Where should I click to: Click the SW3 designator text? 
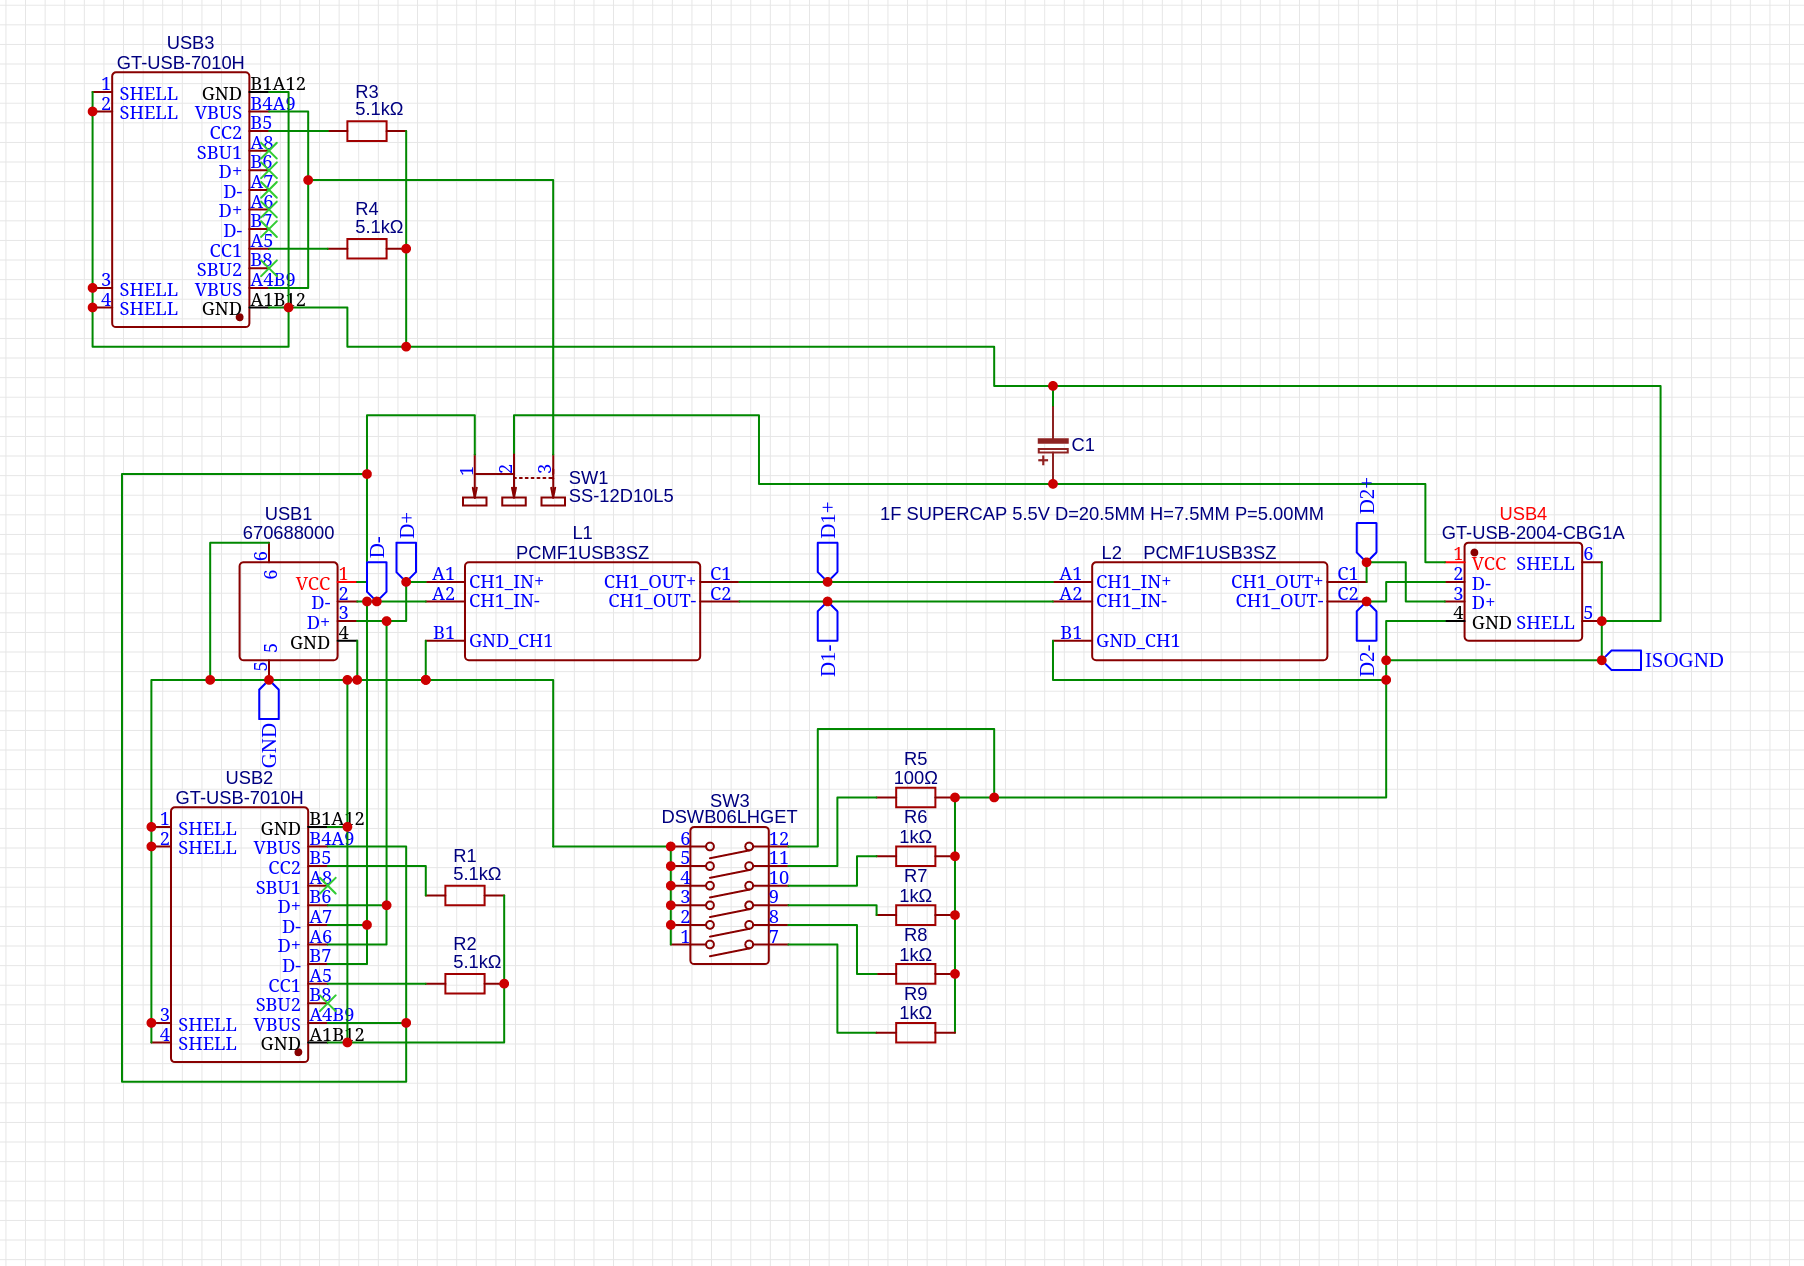click(x=729, y=801)
